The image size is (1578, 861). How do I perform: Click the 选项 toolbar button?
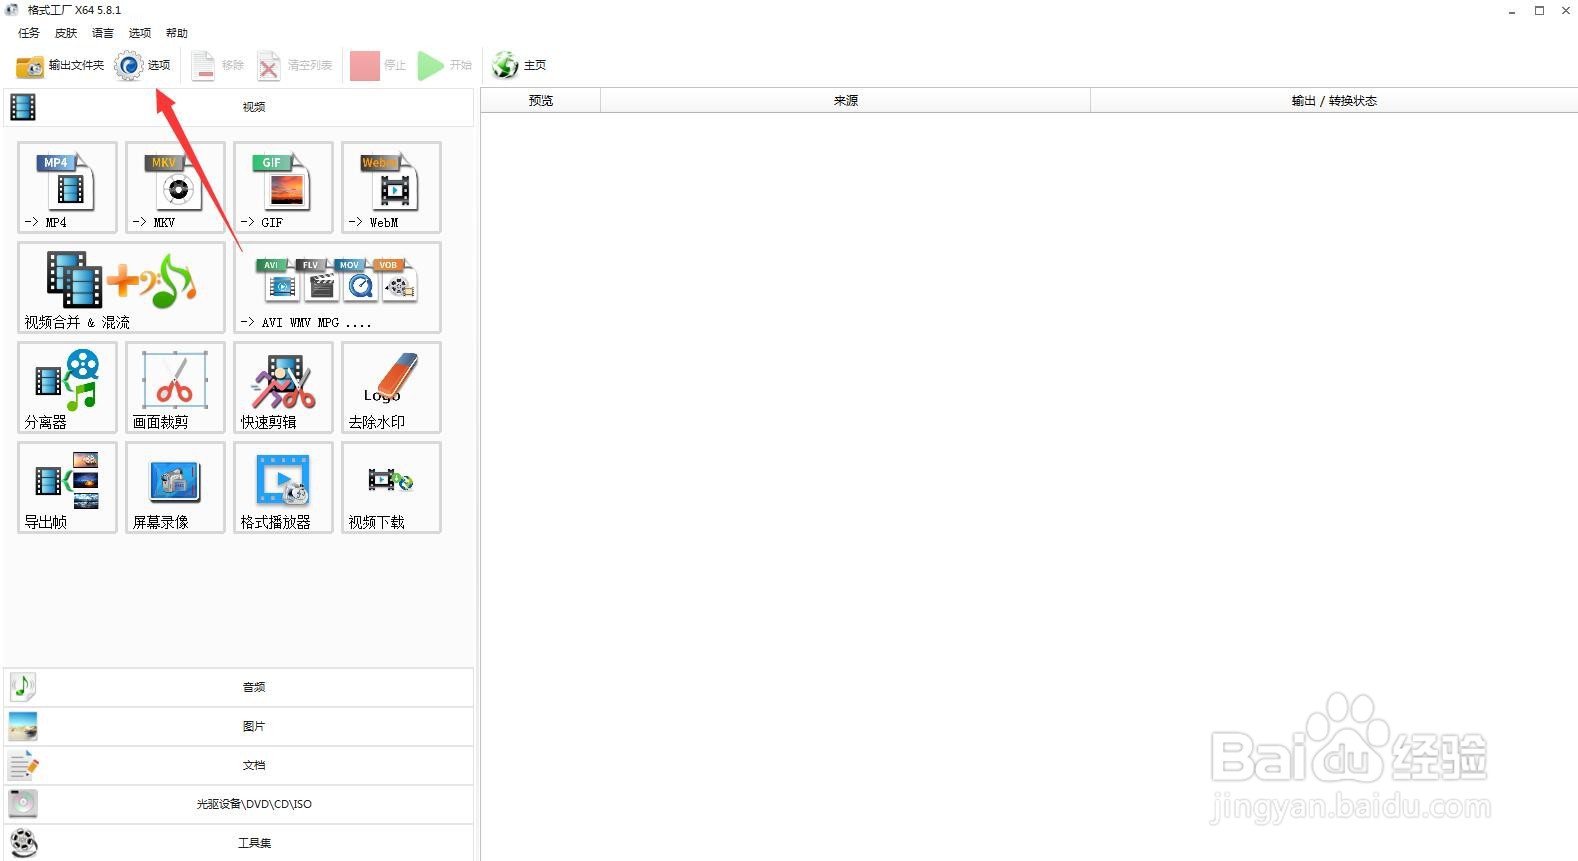coord(143,66)
